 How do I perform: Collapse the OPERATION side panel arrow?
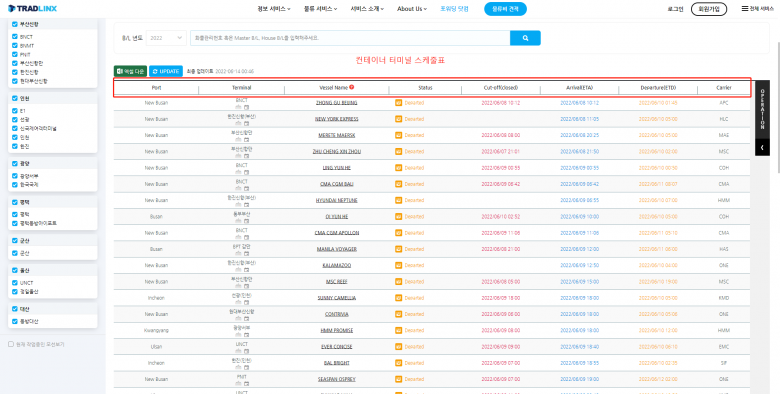[x=762, y=147]
